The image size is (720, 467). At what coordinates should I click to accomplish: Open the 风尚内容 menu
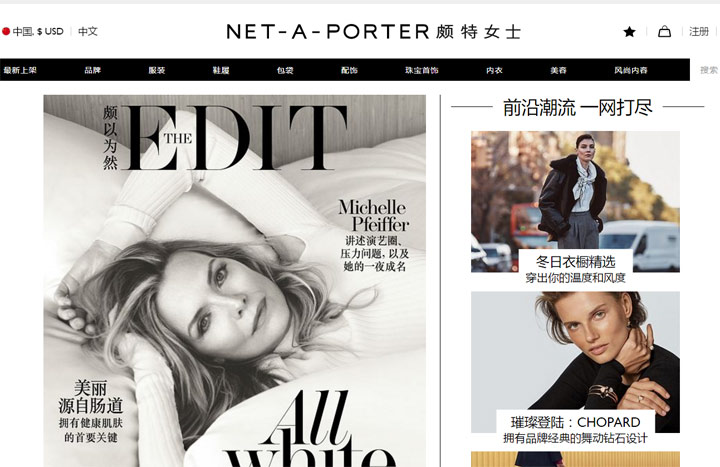pos(631,70)
